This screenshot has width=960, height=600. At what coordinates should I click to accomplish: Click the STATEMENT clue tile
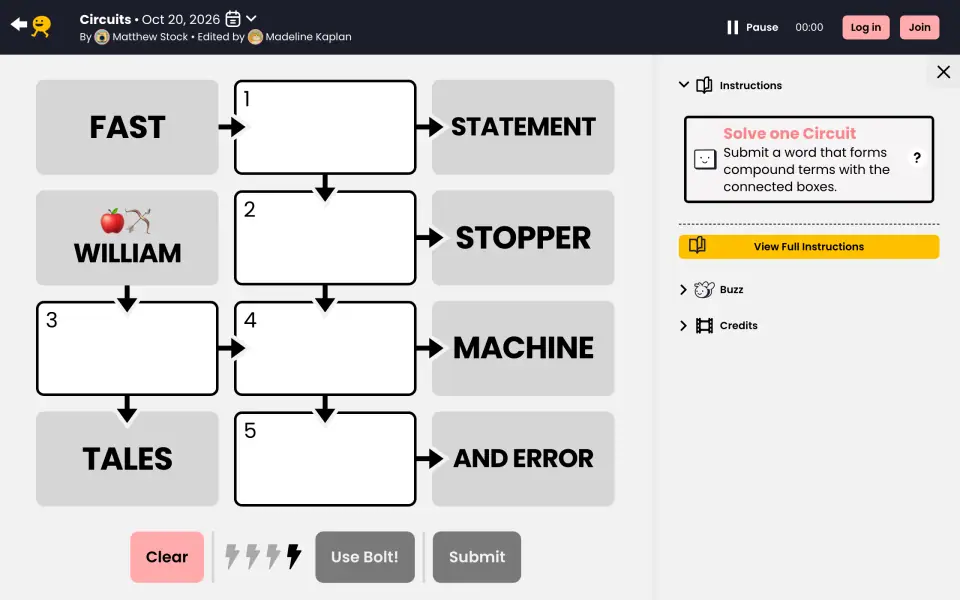(523, 127)
